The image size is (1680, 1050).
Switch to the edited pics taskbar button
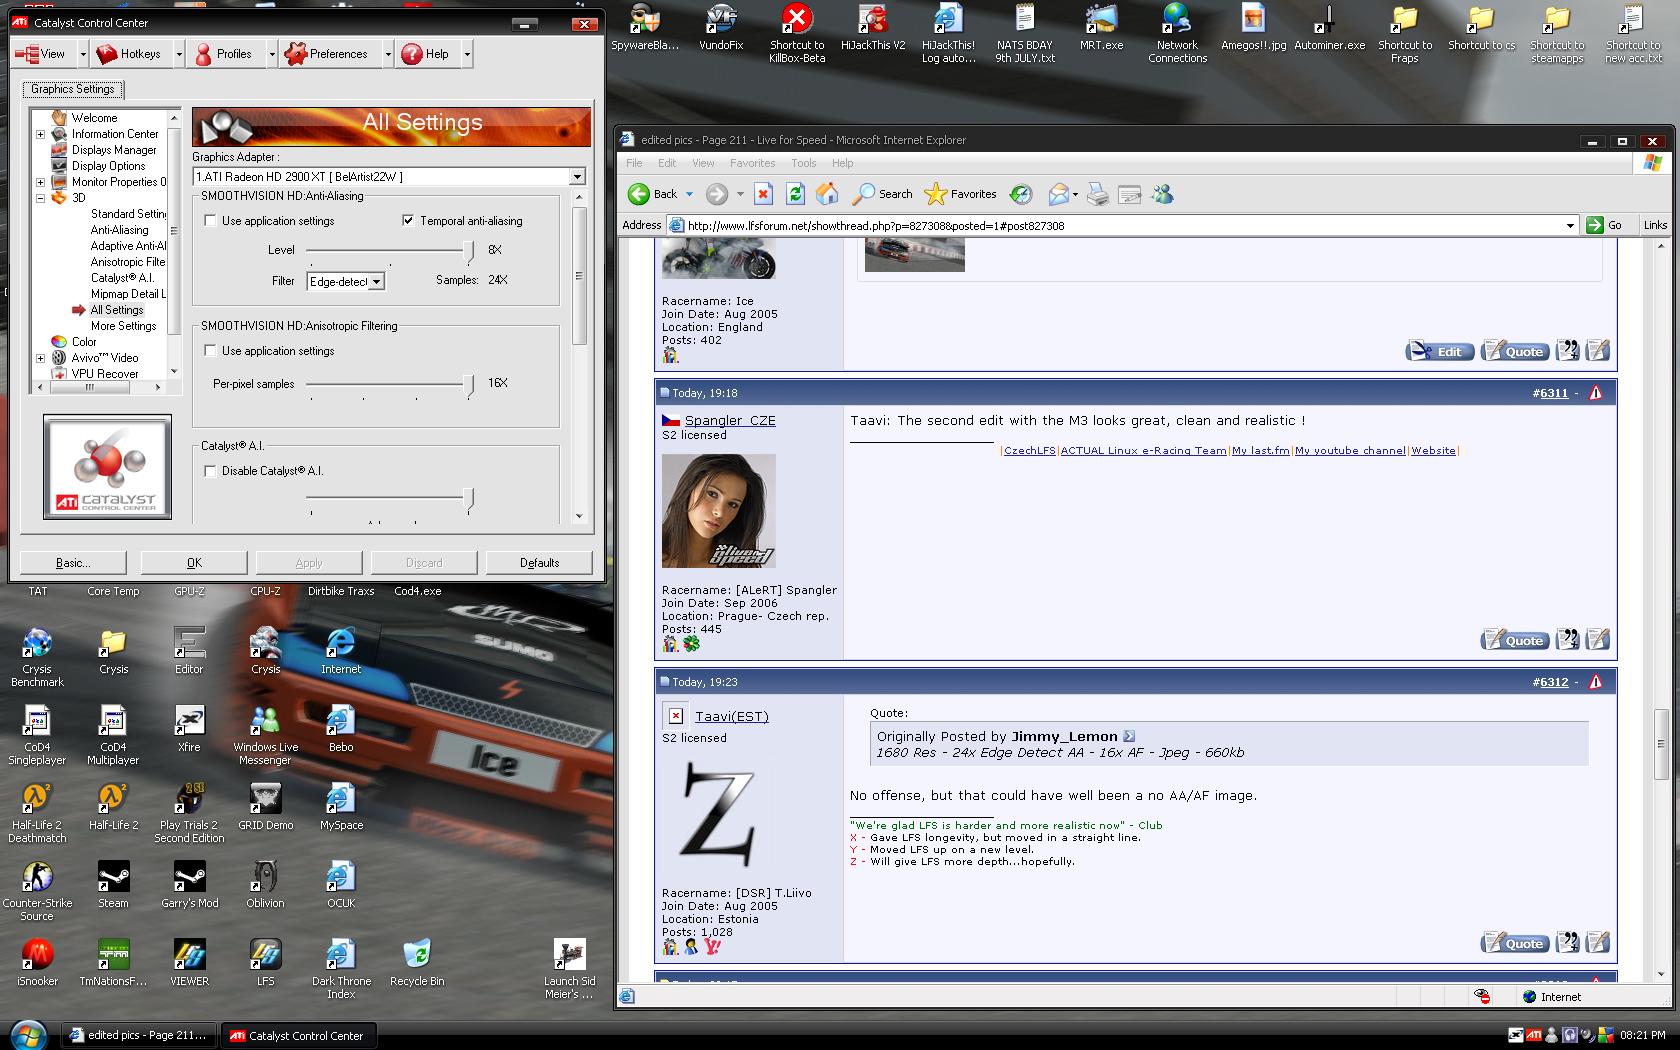point(140,1035)
